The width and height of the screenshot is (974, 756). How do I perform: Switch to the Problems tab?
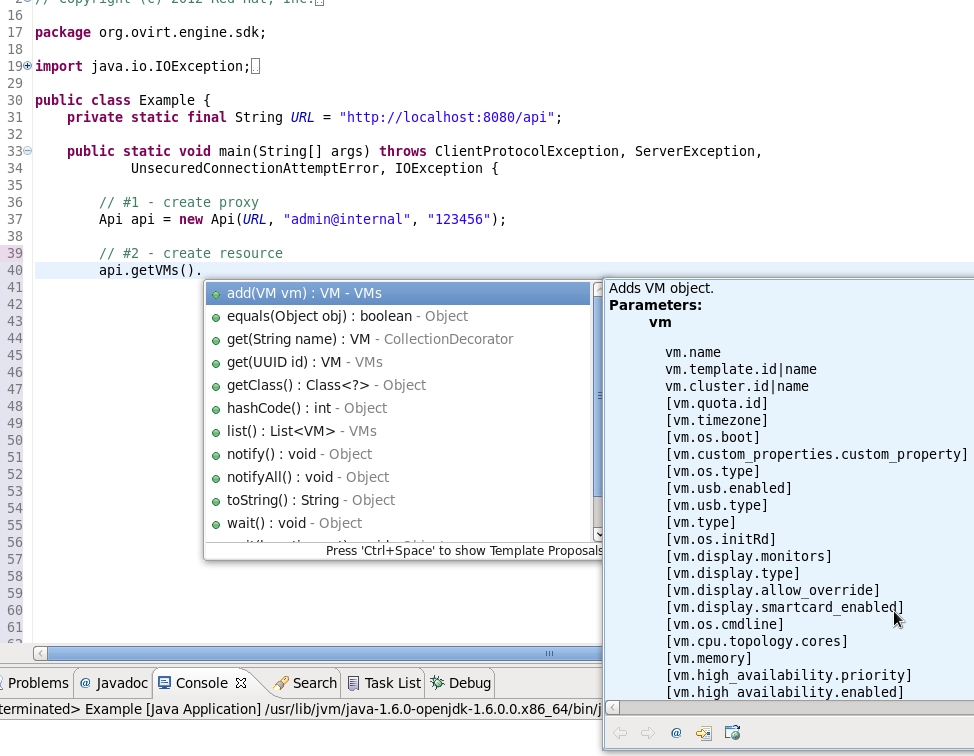[38, 683]
